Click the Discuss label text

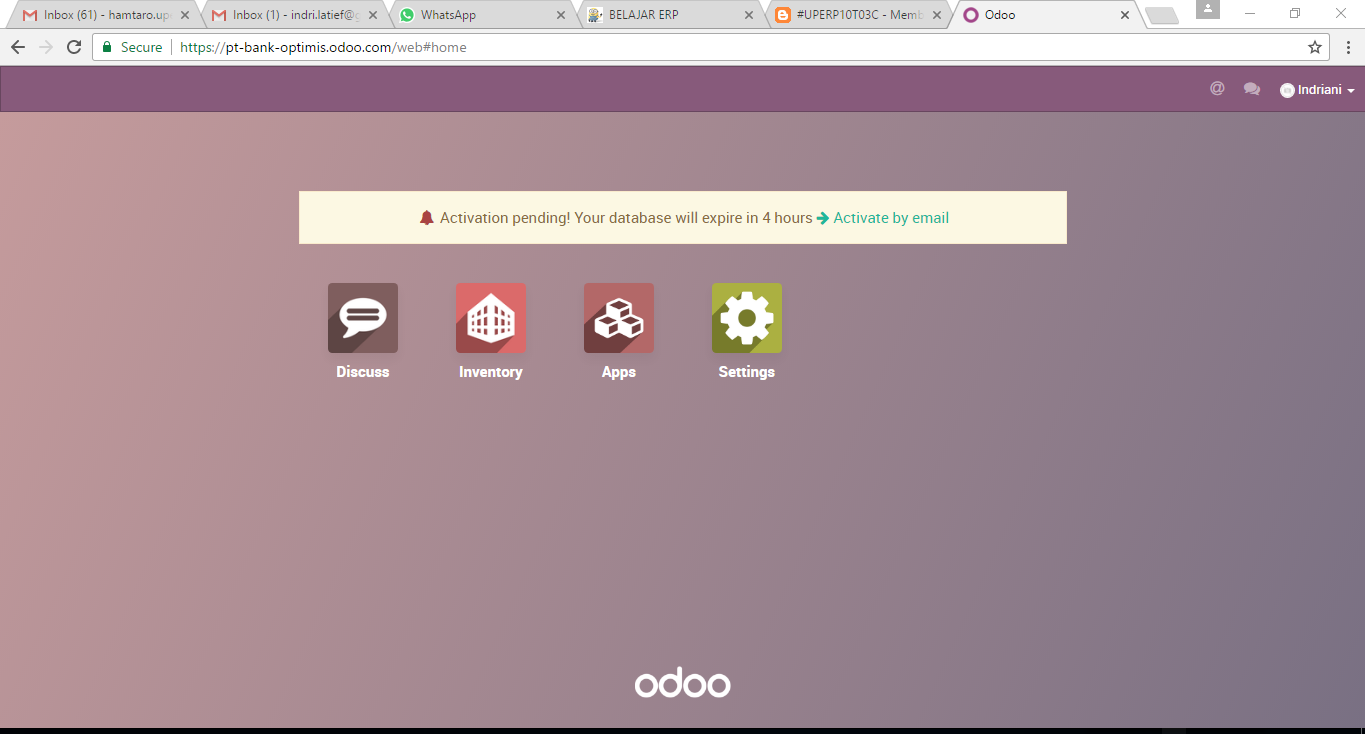(x=363, y=372)
